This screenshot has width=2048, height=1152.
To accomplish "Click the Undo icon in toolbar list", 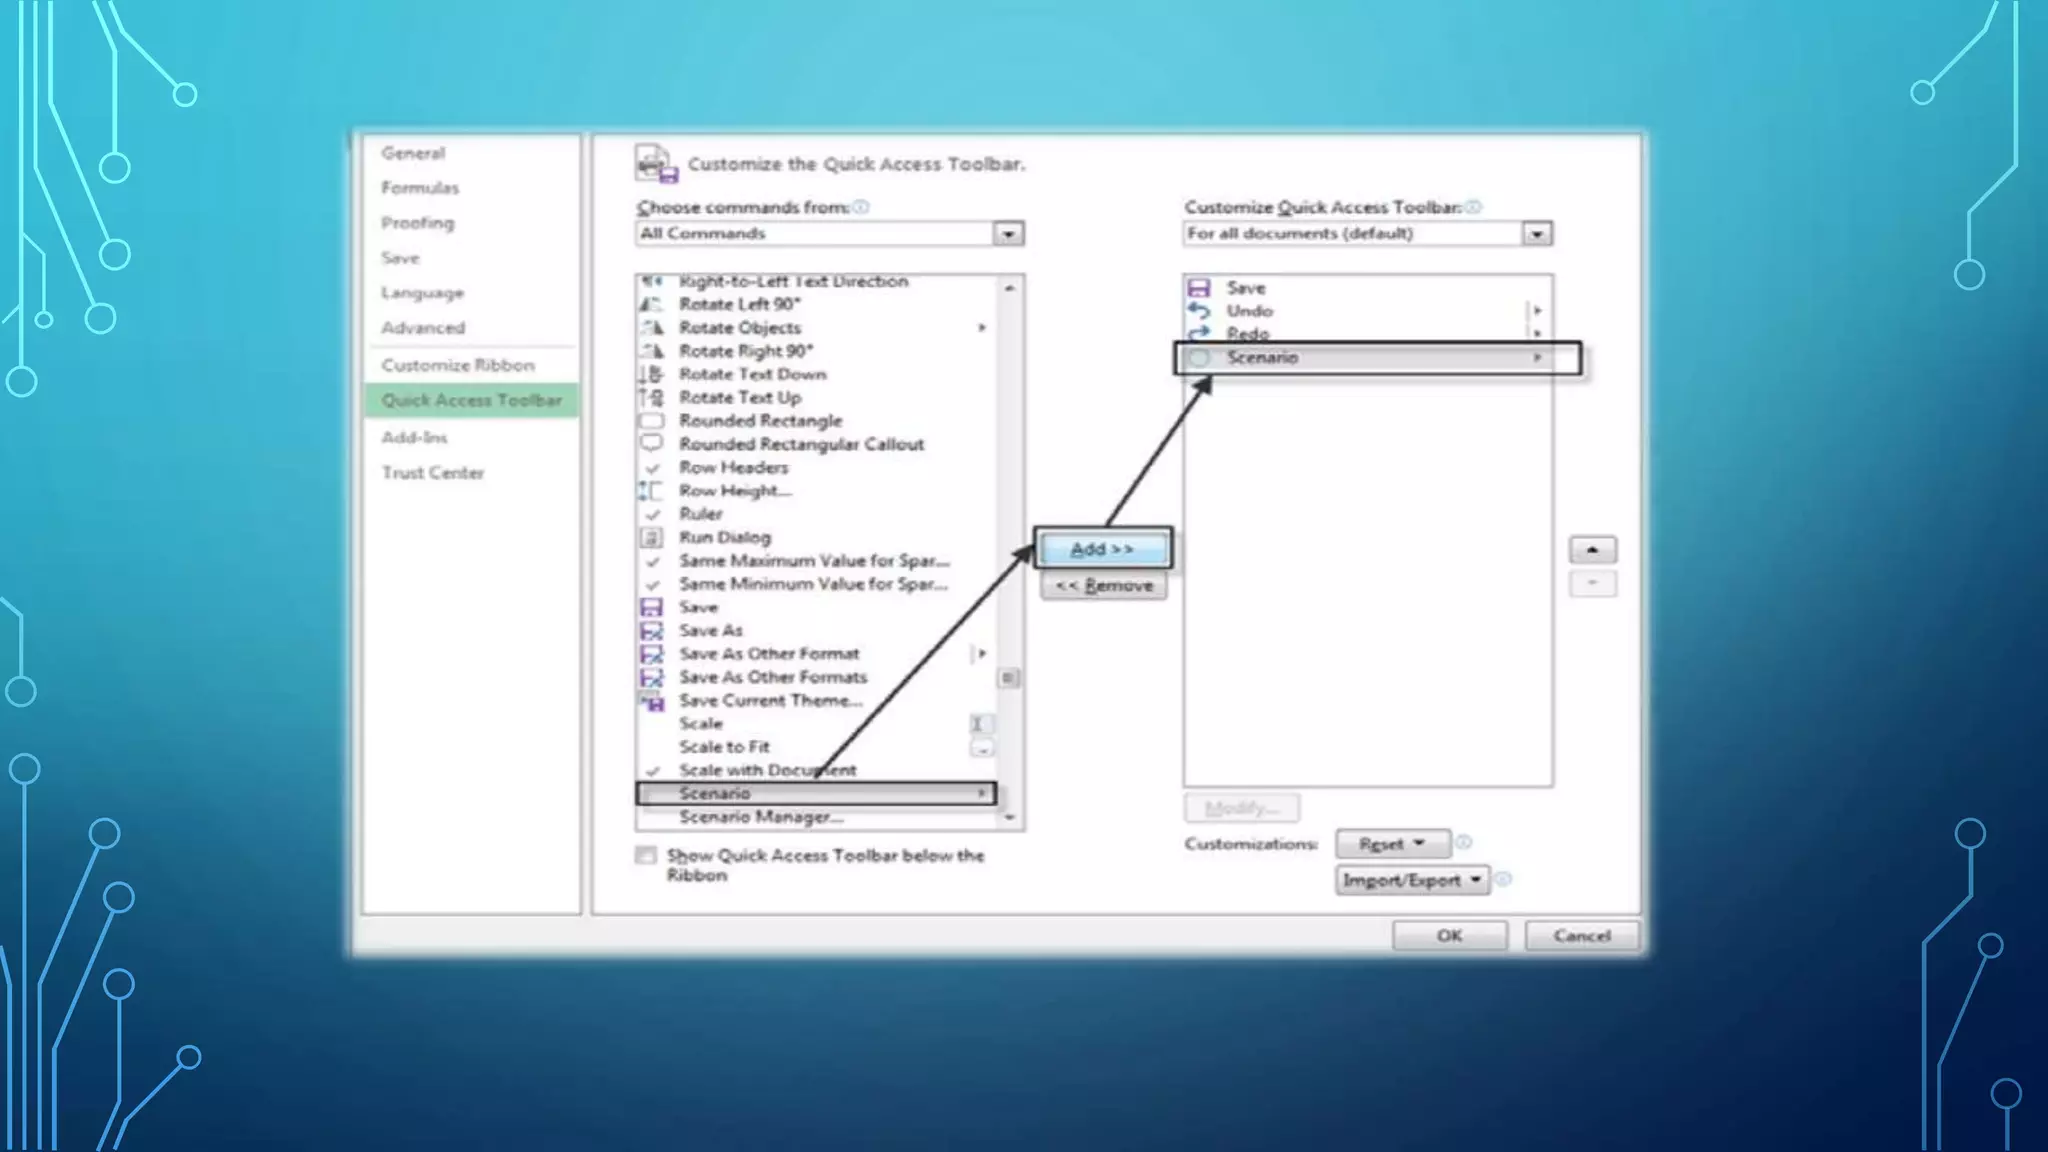I will coord(1199,311).
